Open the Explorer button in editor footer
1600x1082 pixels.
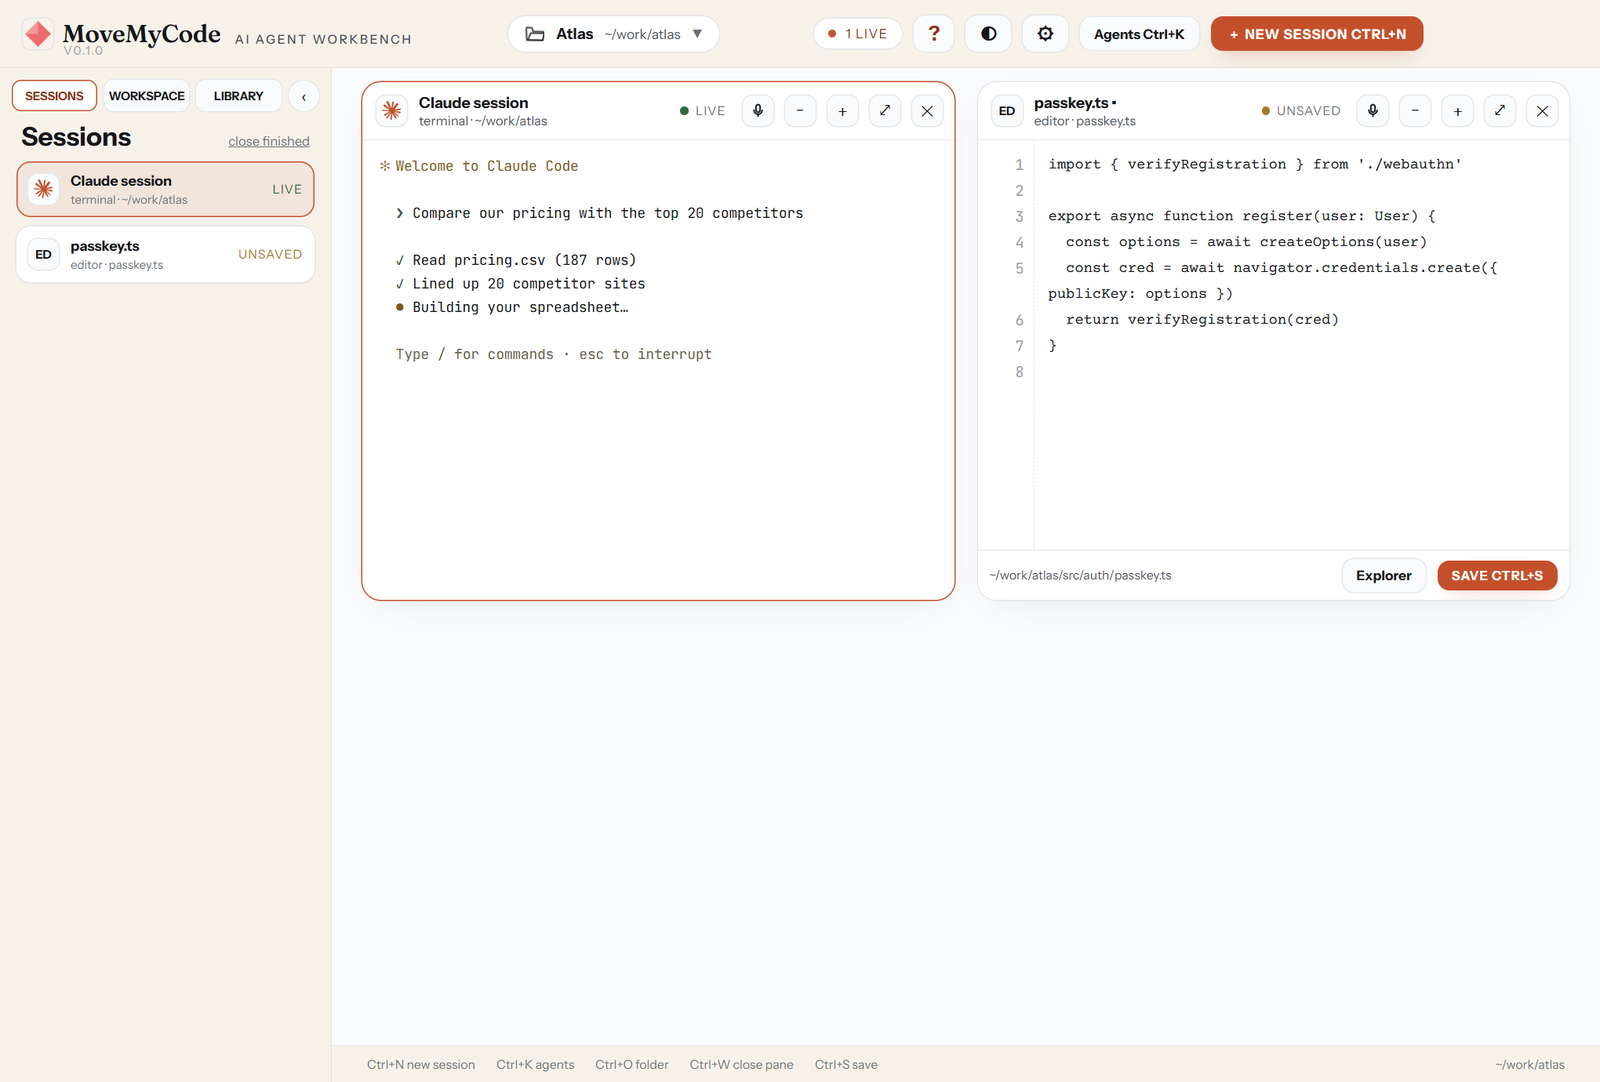[1384, 576]
